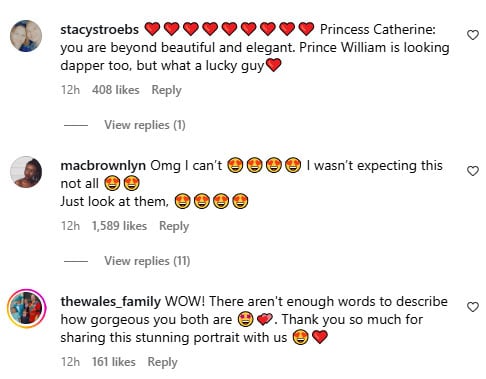
Task: Like thewales_family's comment with heart icon
Action: coord(473,307)
